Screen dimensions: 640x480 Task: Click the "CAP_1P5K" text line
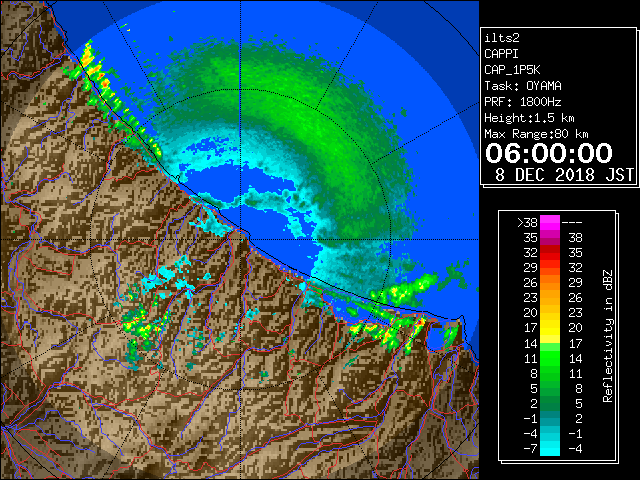point(512,70)
